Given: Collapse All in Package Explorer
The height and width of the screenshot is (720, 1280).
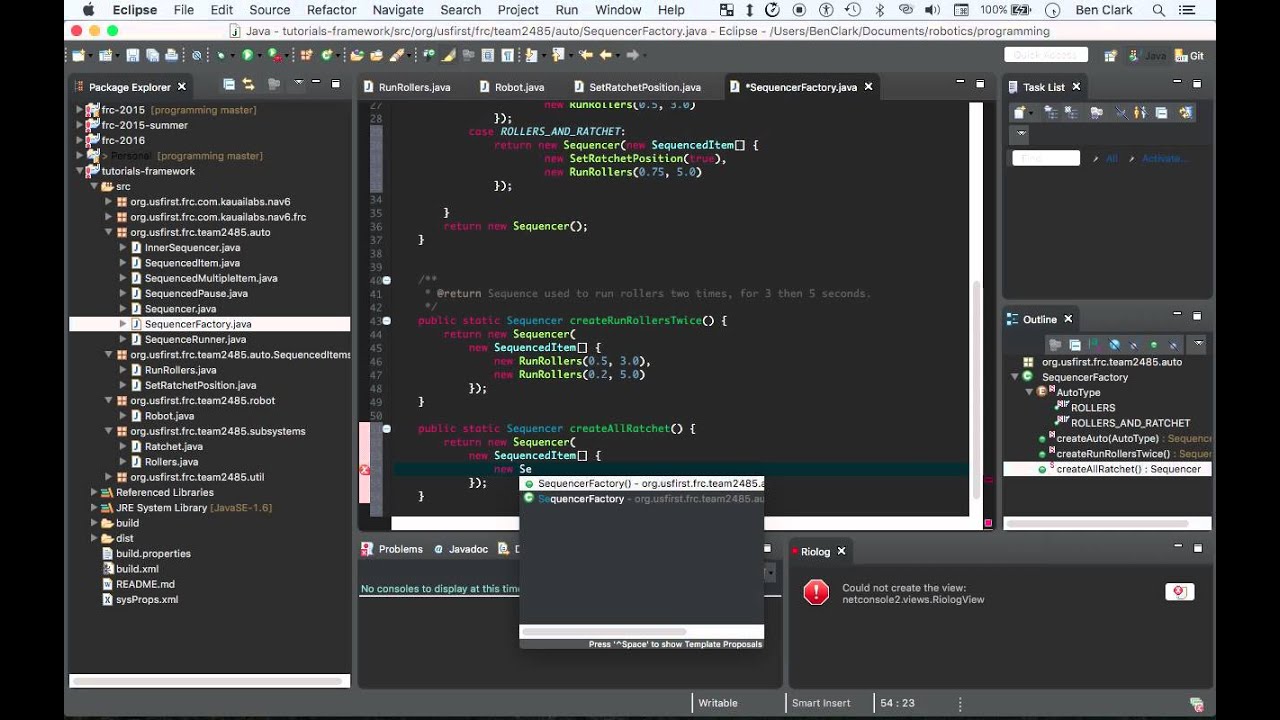Looking at the screenshot, I should 229,85.
